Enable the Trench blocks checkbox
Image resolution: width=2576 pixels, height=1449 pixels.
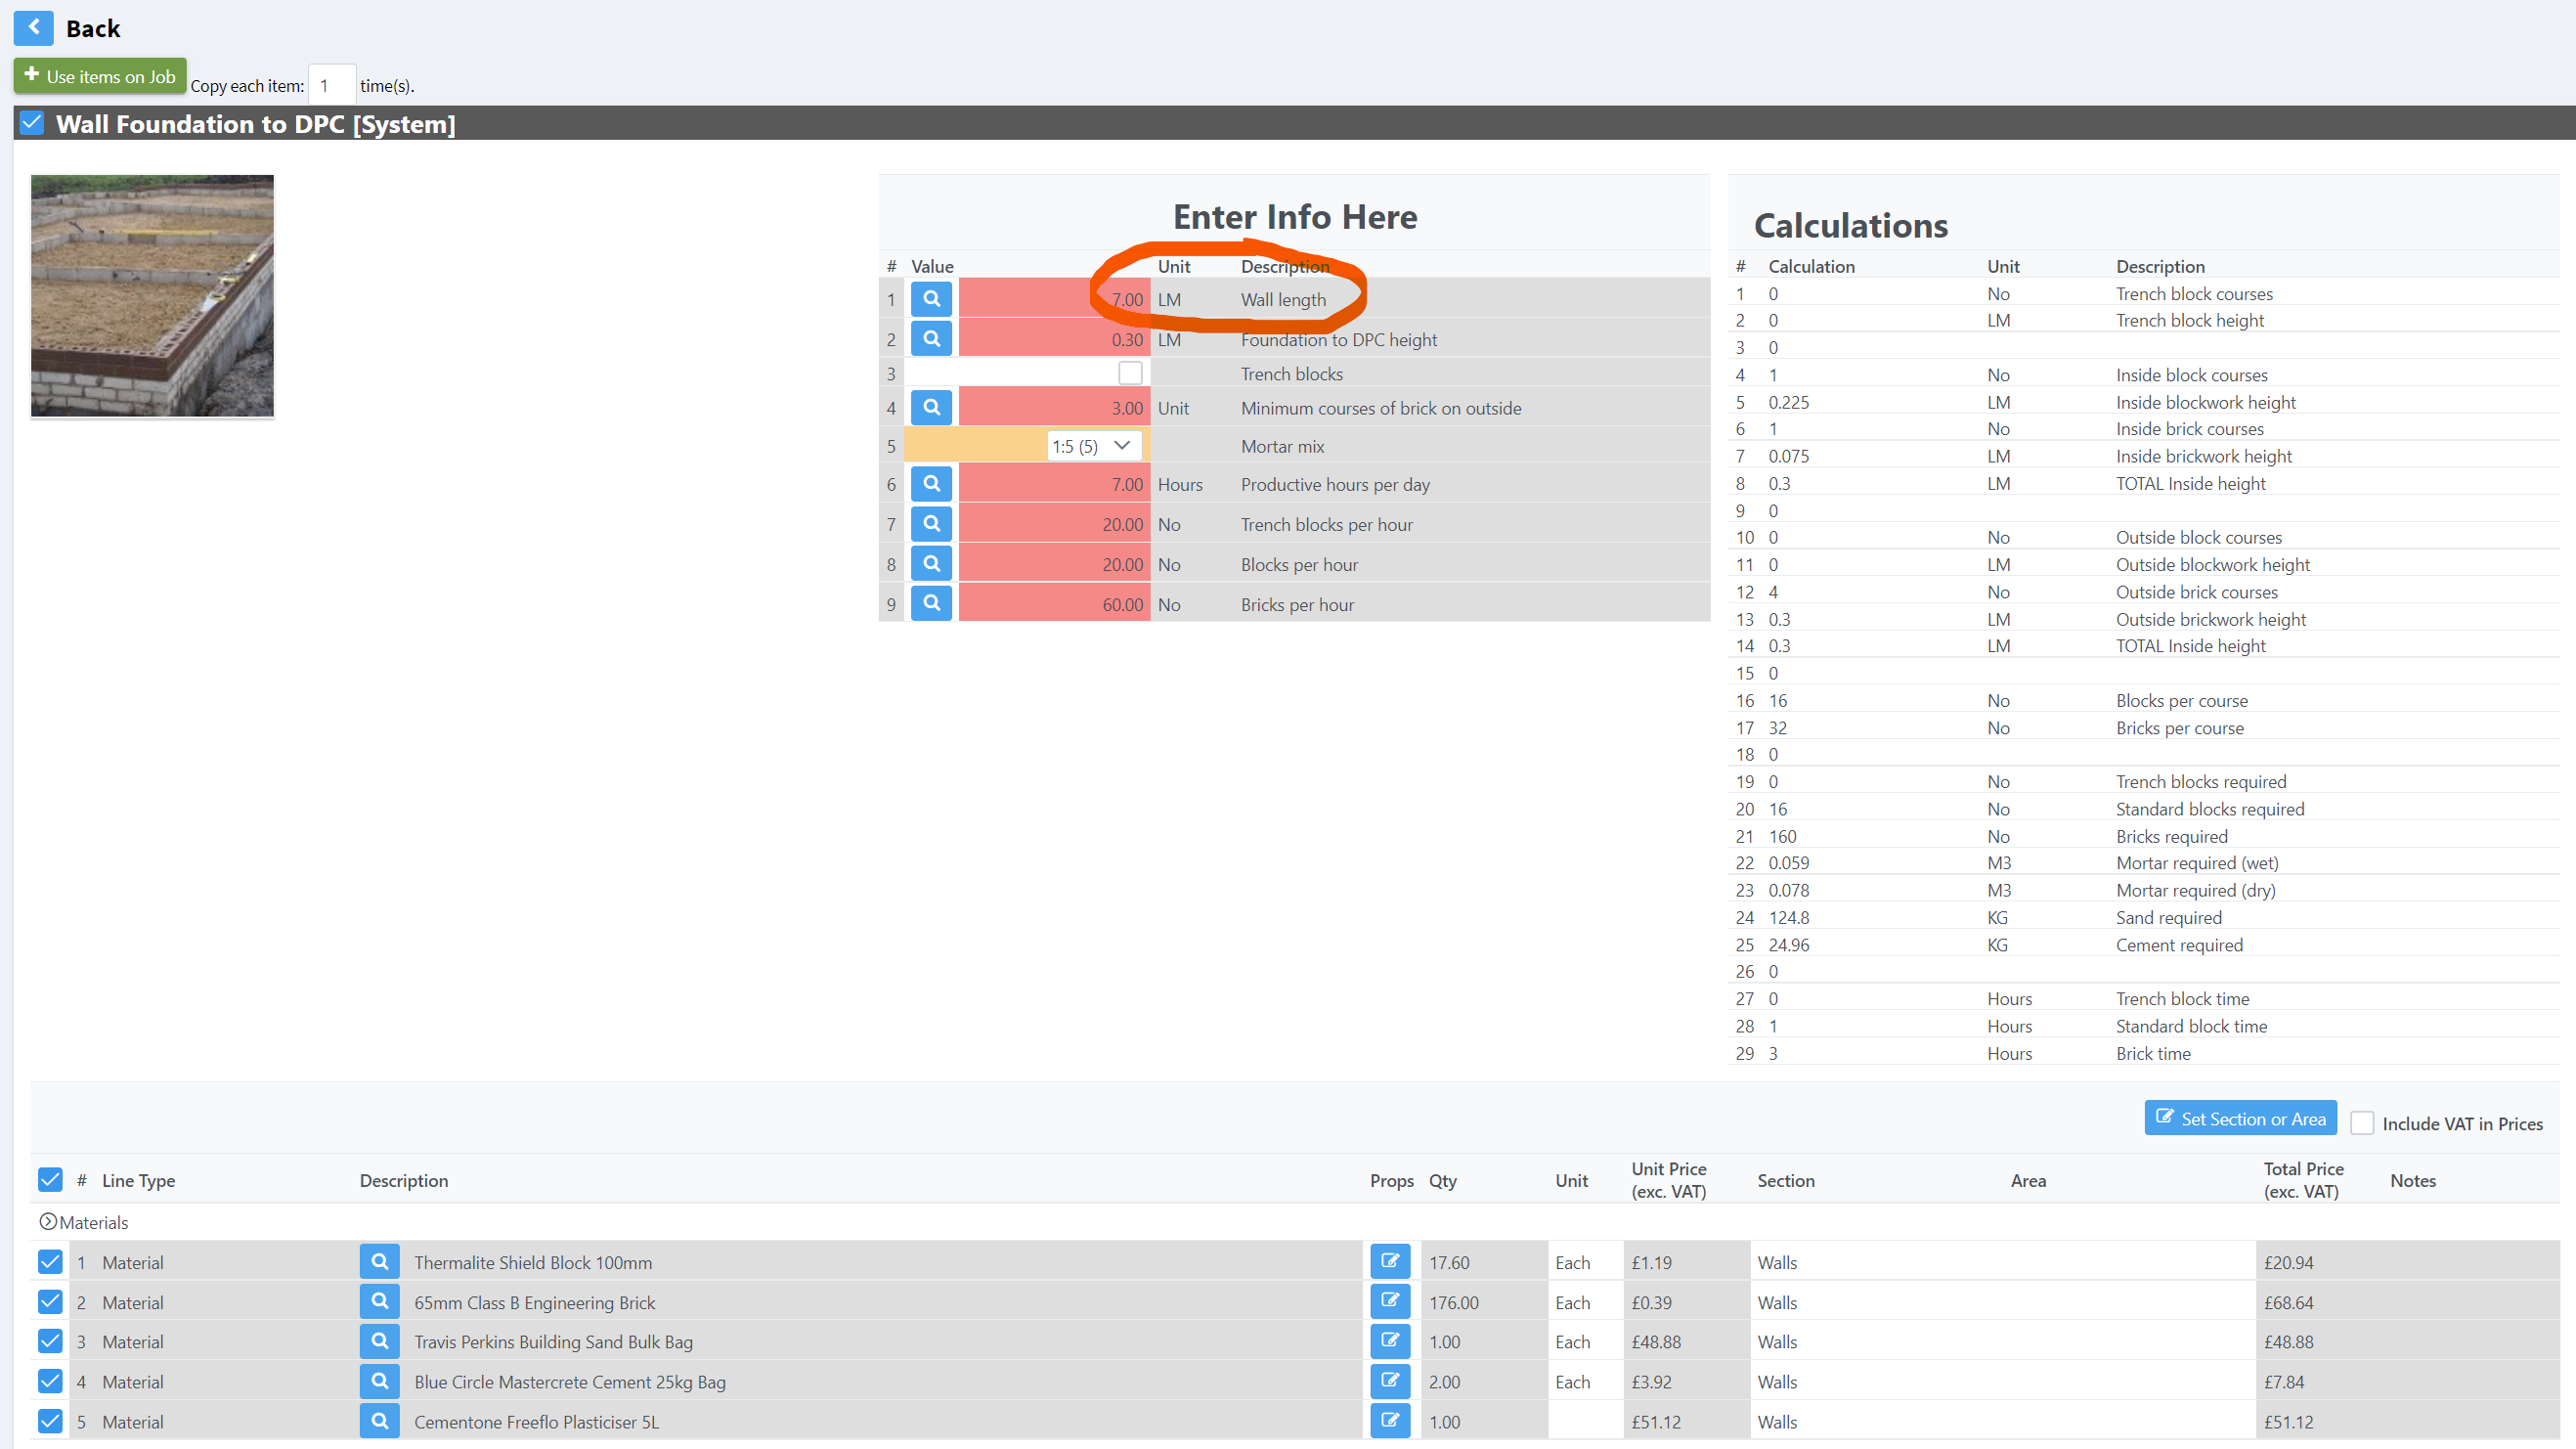(1130, 373)
